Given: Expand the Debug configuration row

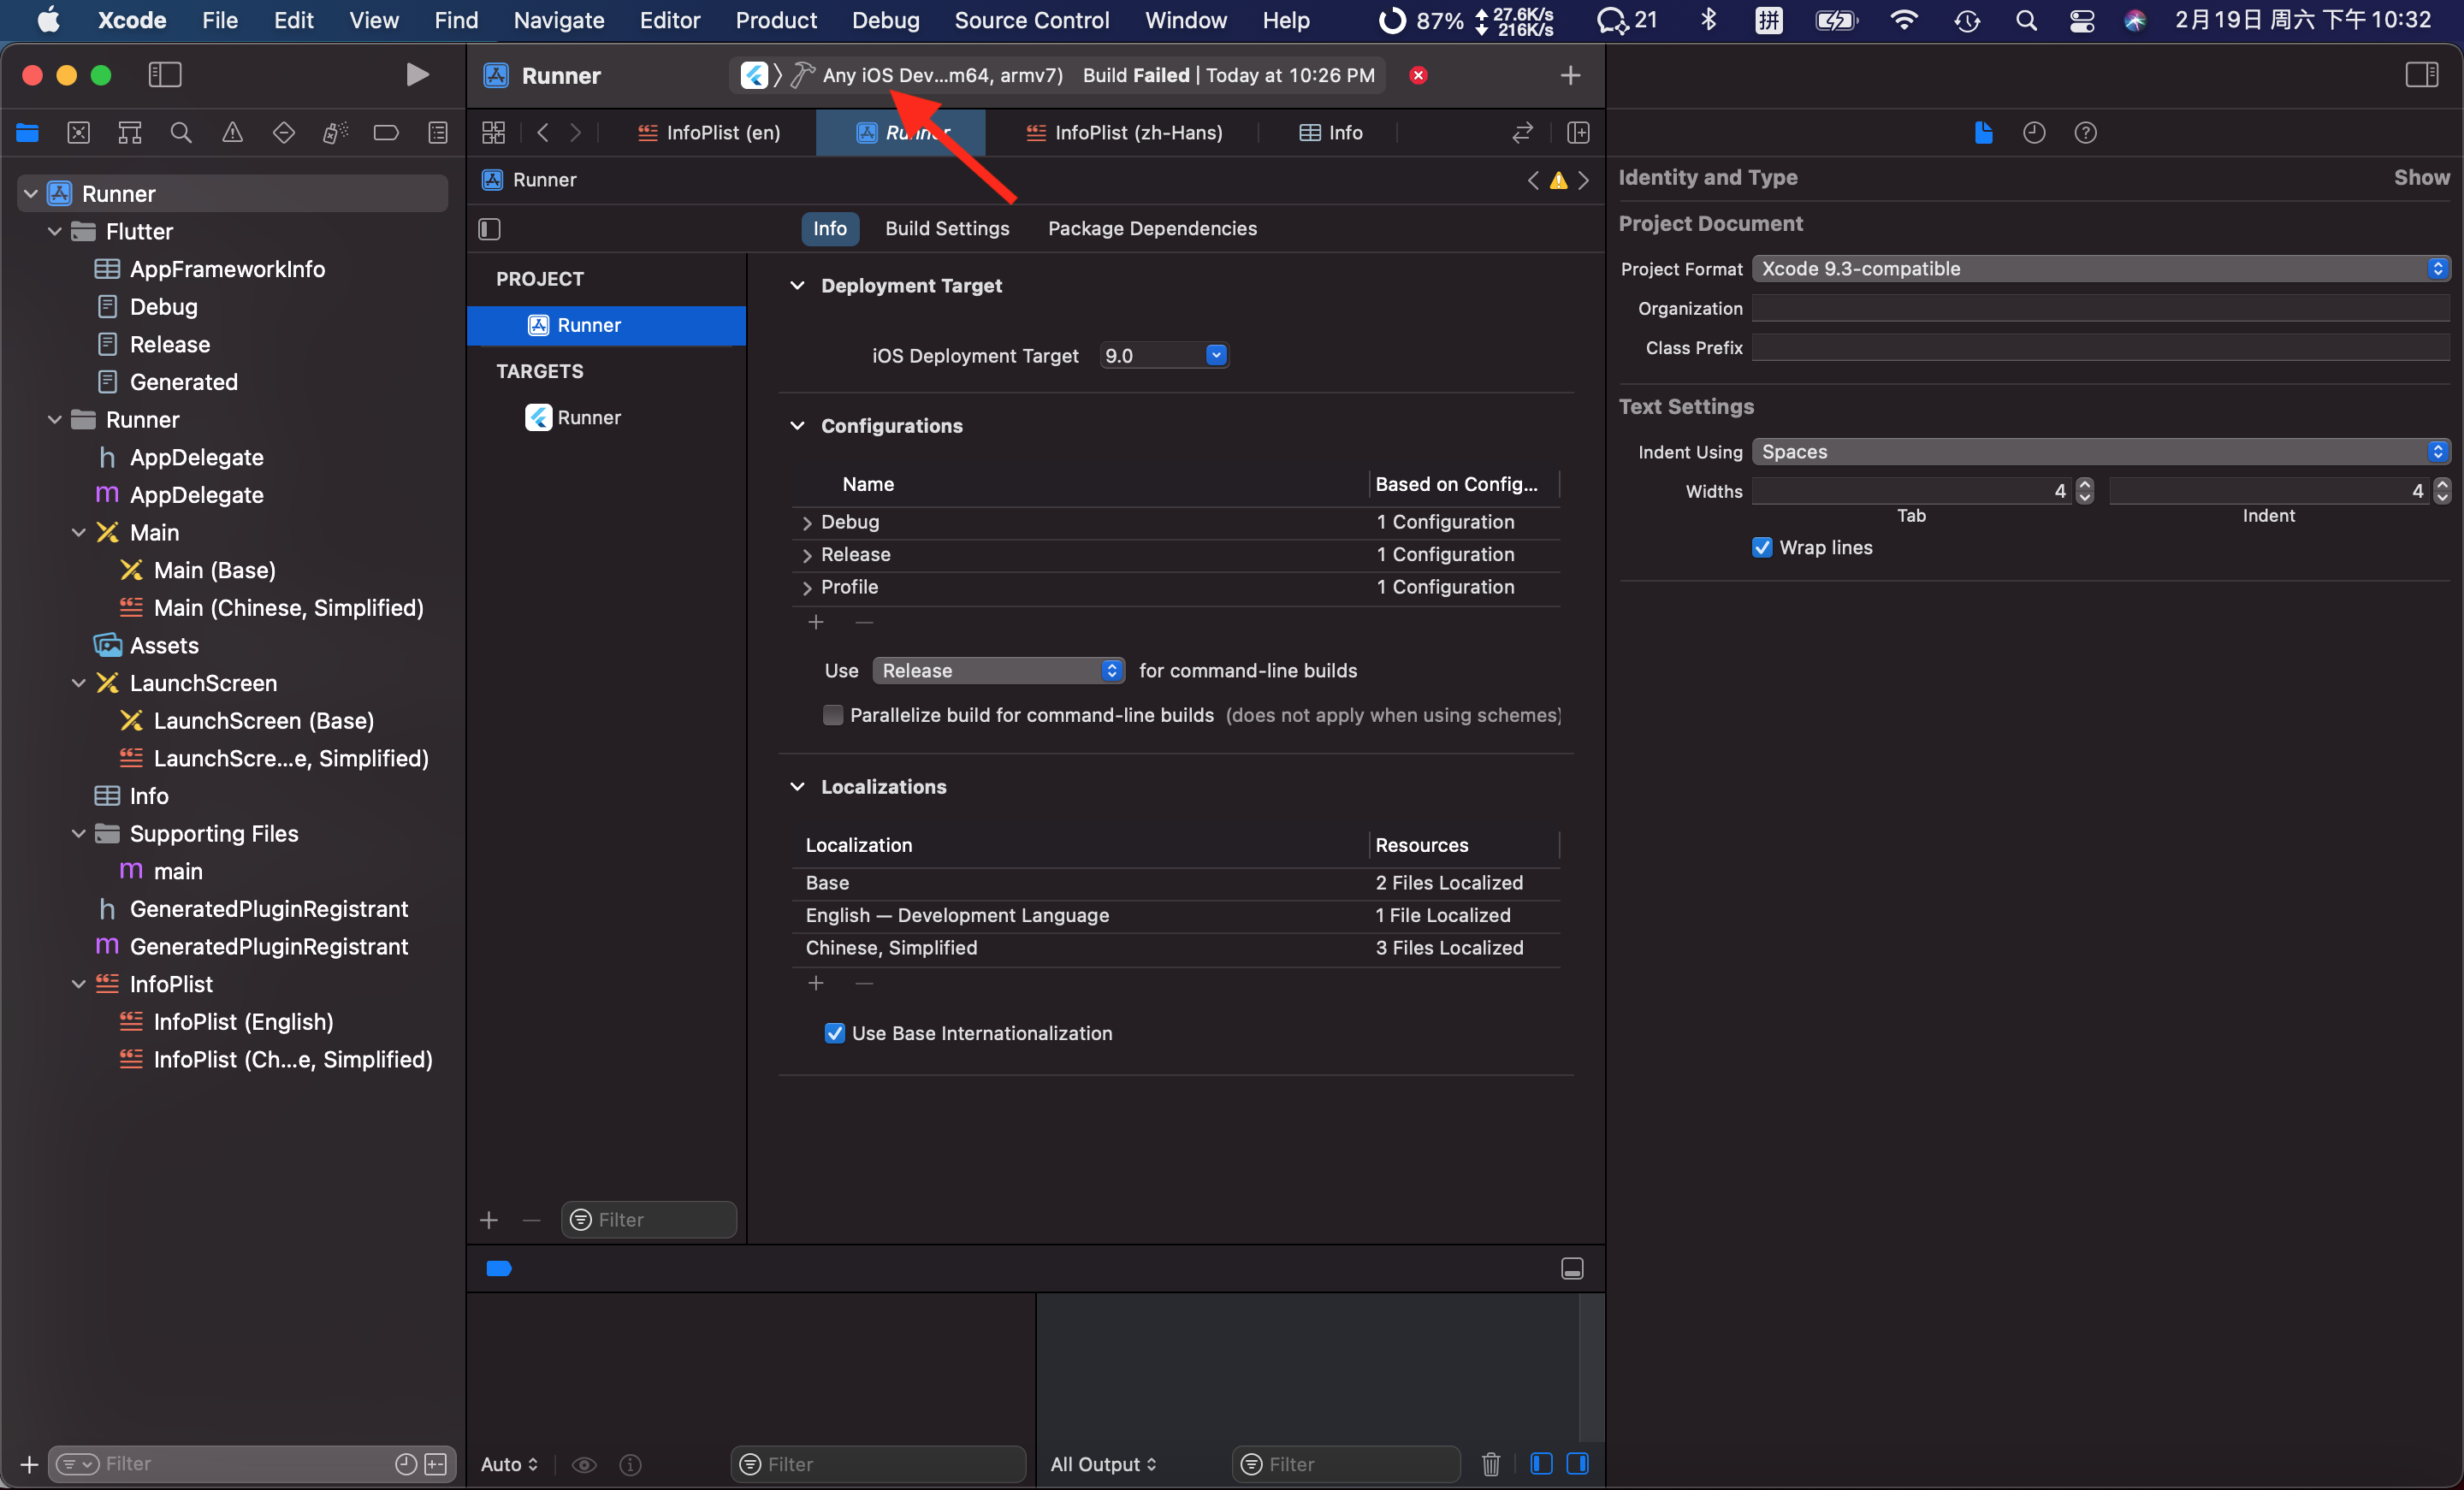Looking at the screenshot, I should click(x=807, y=523).
